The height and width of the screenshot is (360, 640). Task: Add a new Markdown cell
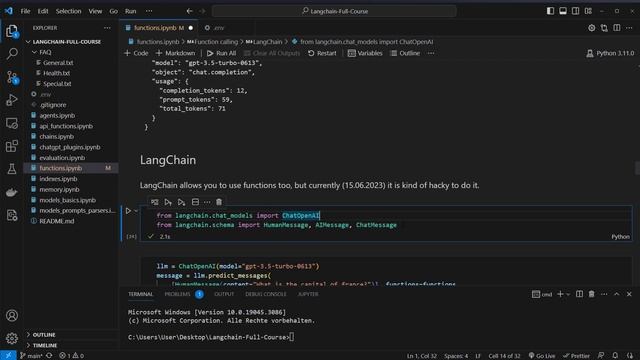click(176, 53)
